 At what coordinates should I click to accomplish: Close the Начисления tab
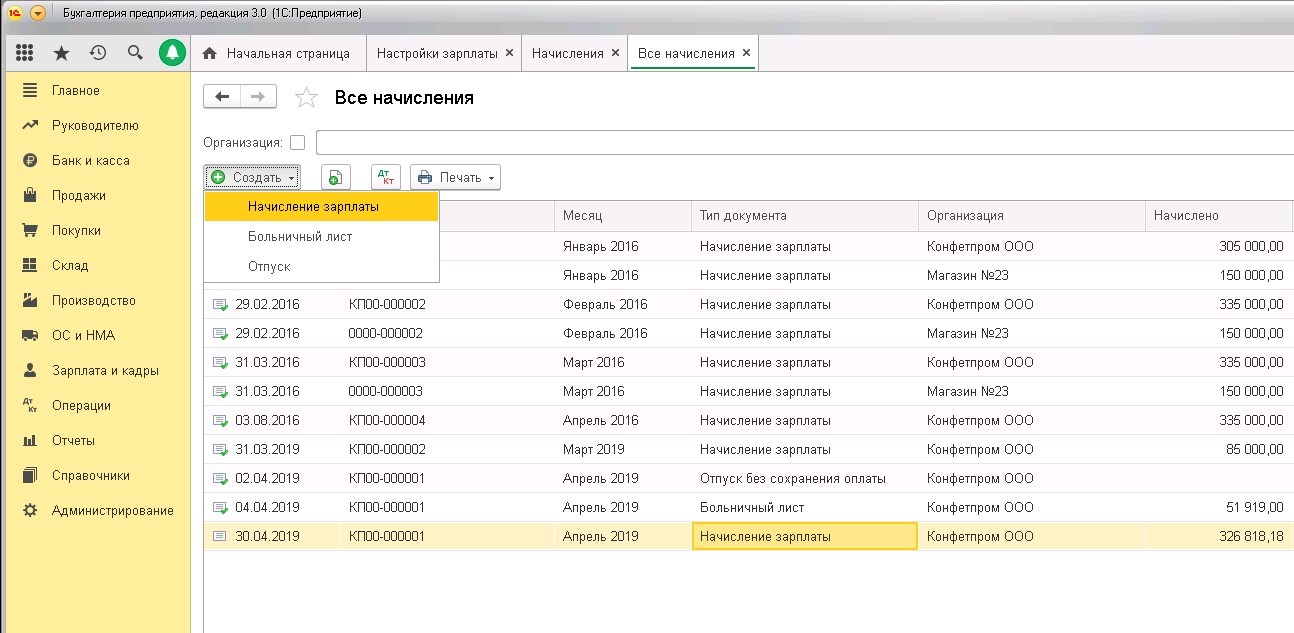[x=615, y=53]
